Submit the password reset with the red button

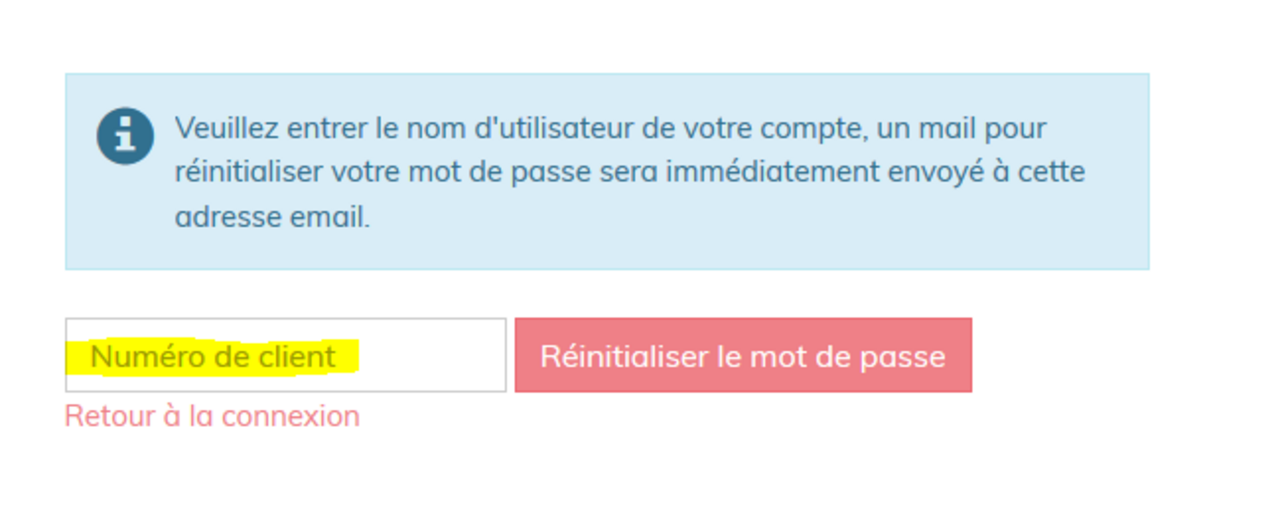coord(742,355)
